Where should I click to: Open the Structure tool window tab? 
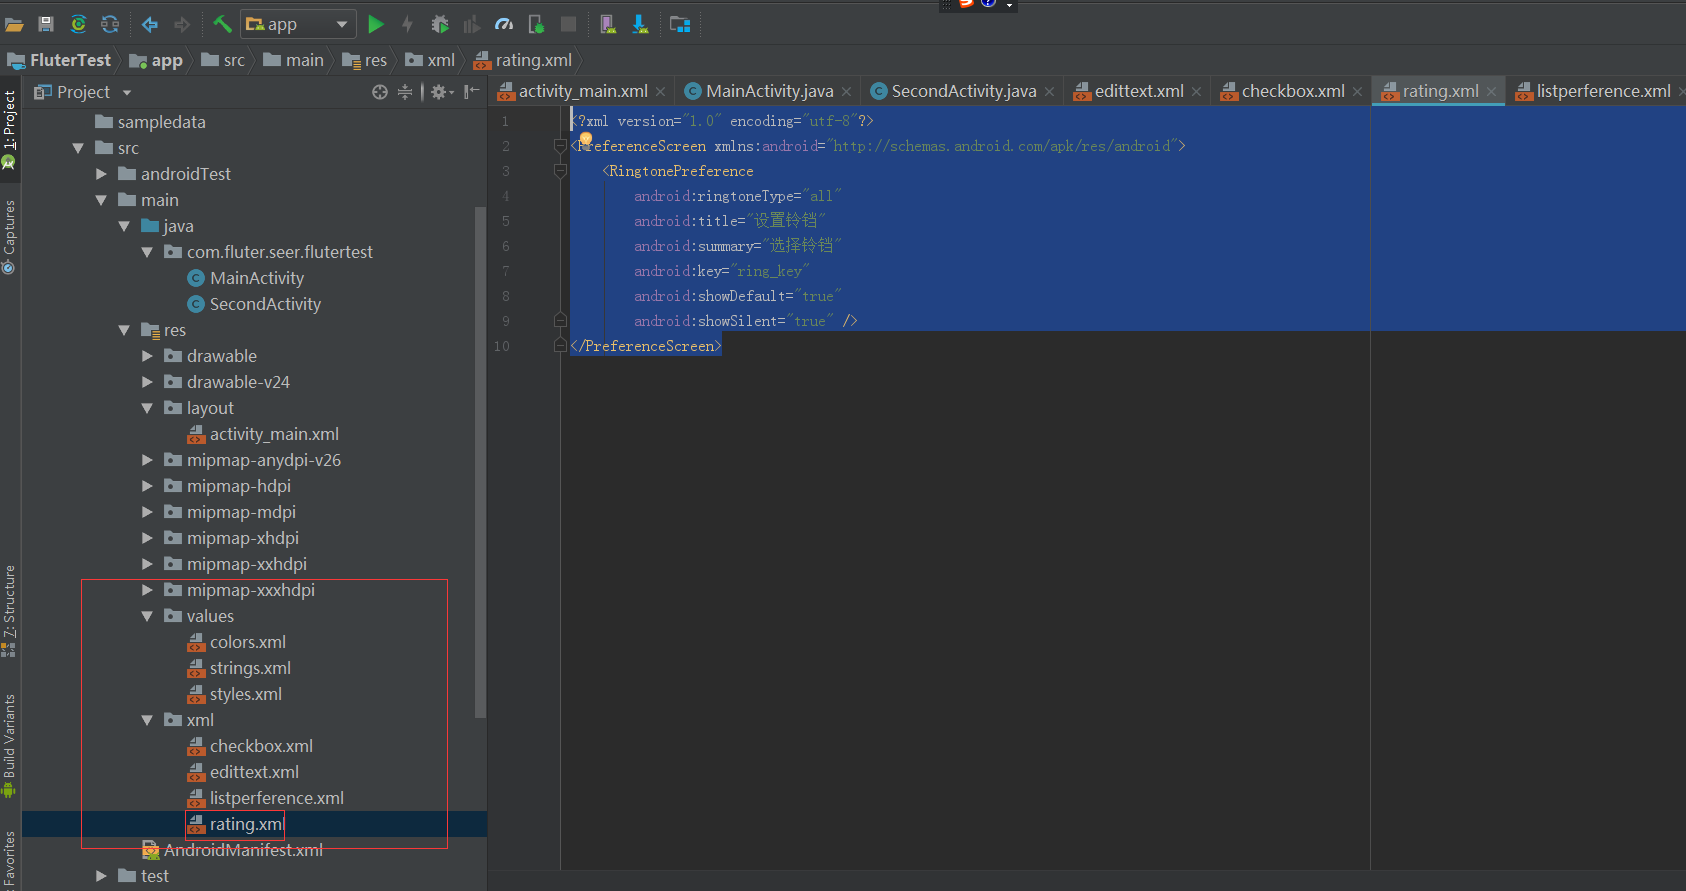pyautogui.click(x=10, y=610)
